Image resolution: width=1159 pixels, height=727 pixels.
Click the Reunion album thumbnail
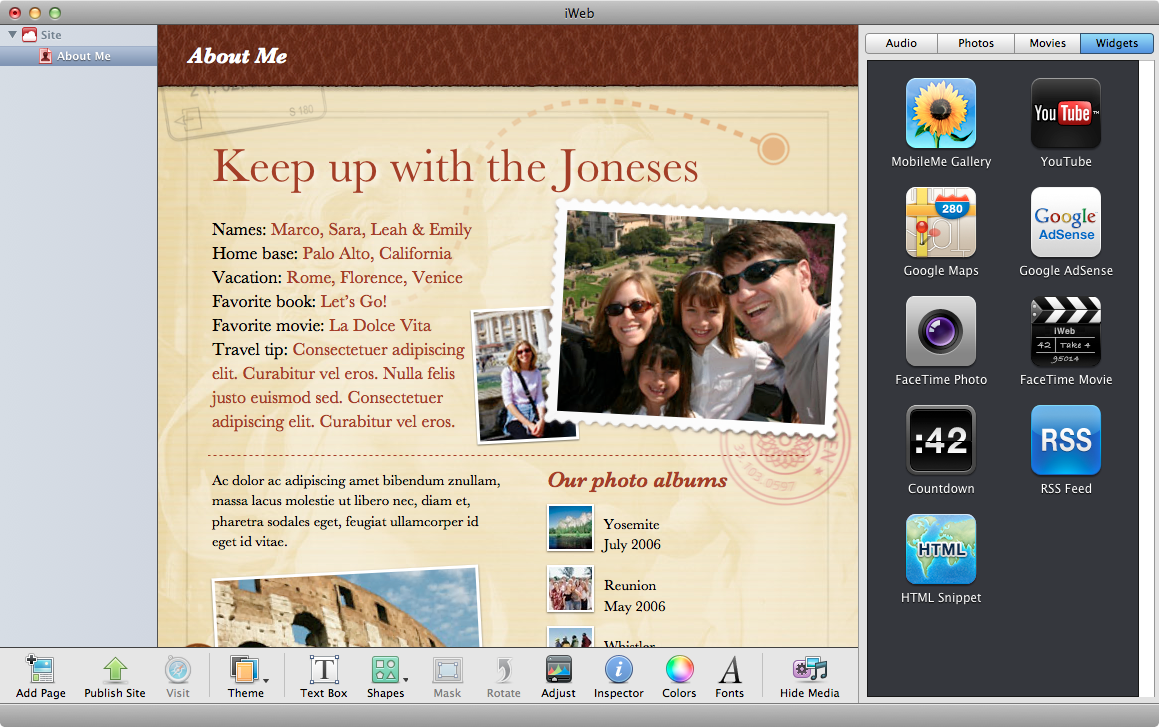pos(570,589)
